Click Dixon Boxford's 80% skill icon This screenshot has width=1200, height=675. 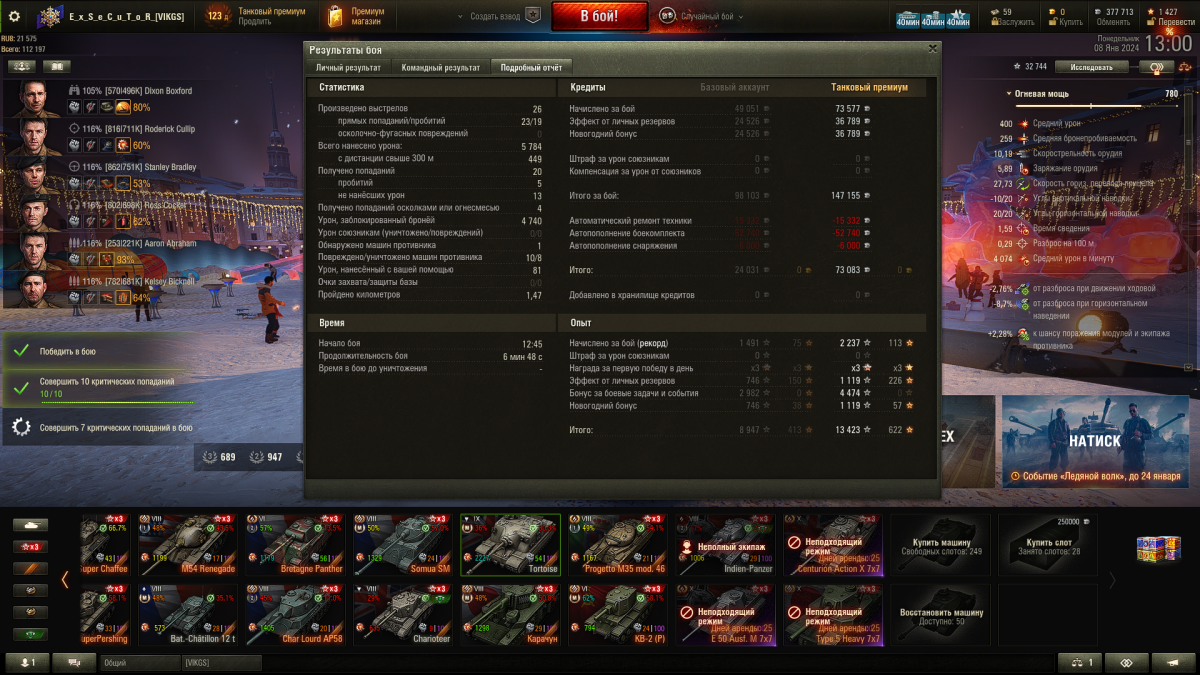pos(123,107)
